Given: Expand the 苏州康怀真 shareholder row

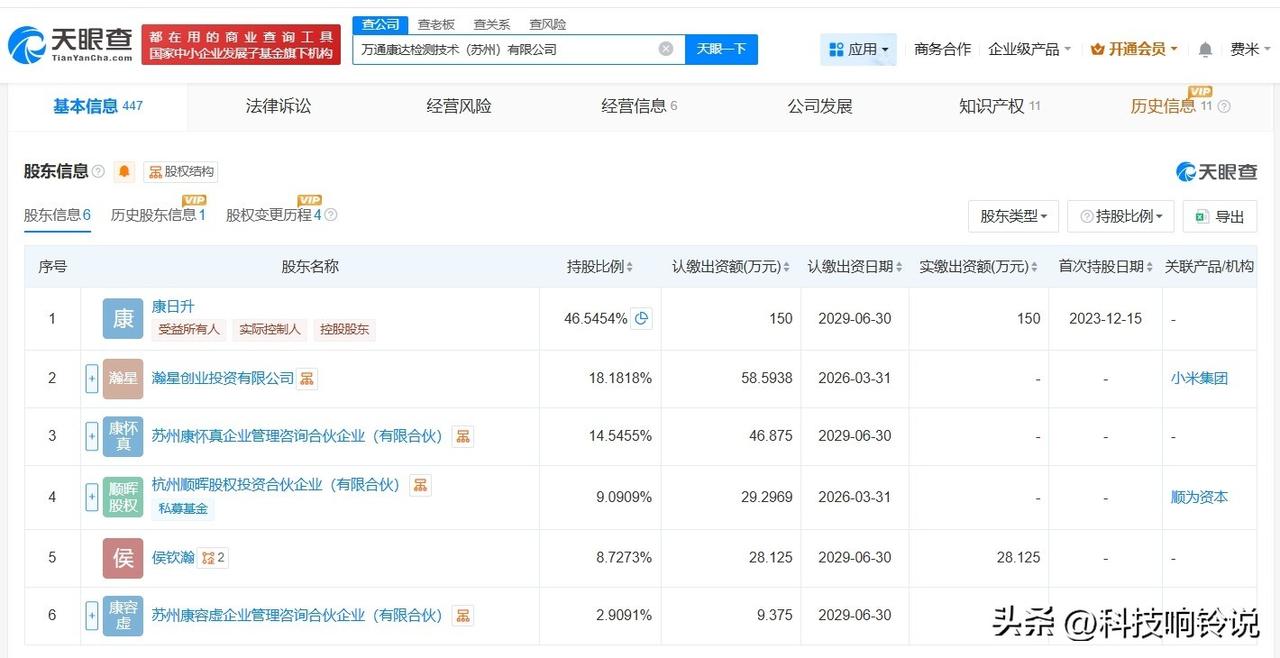Looking at the screenshot, I should pyautogui.click(x=92, y=437).
